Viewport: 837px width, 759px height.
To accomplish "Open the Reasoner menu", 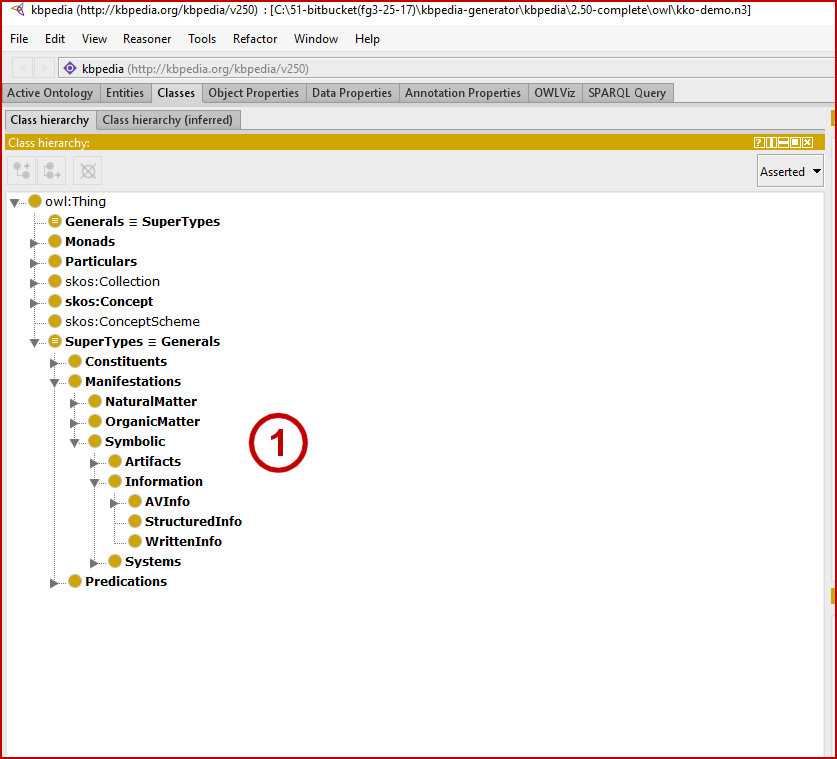I will coord(147,39).
